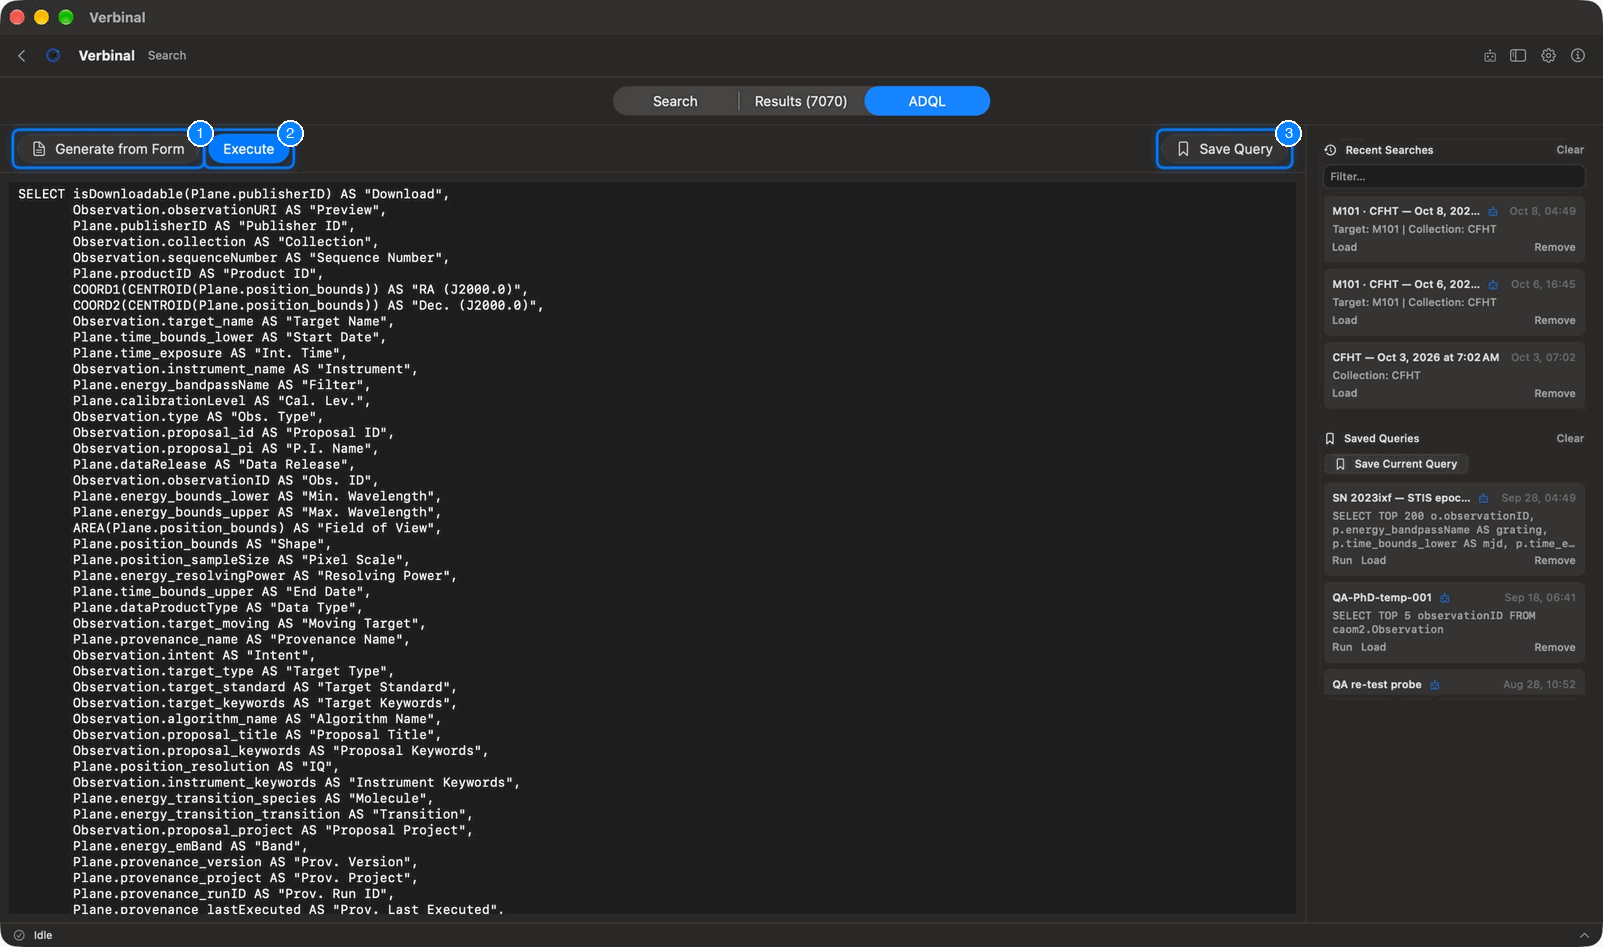The width and height of the screenshot is (1603, 947).
Task: Click the 'P.I. Name' alias line
Action: (x=226, y=449)
